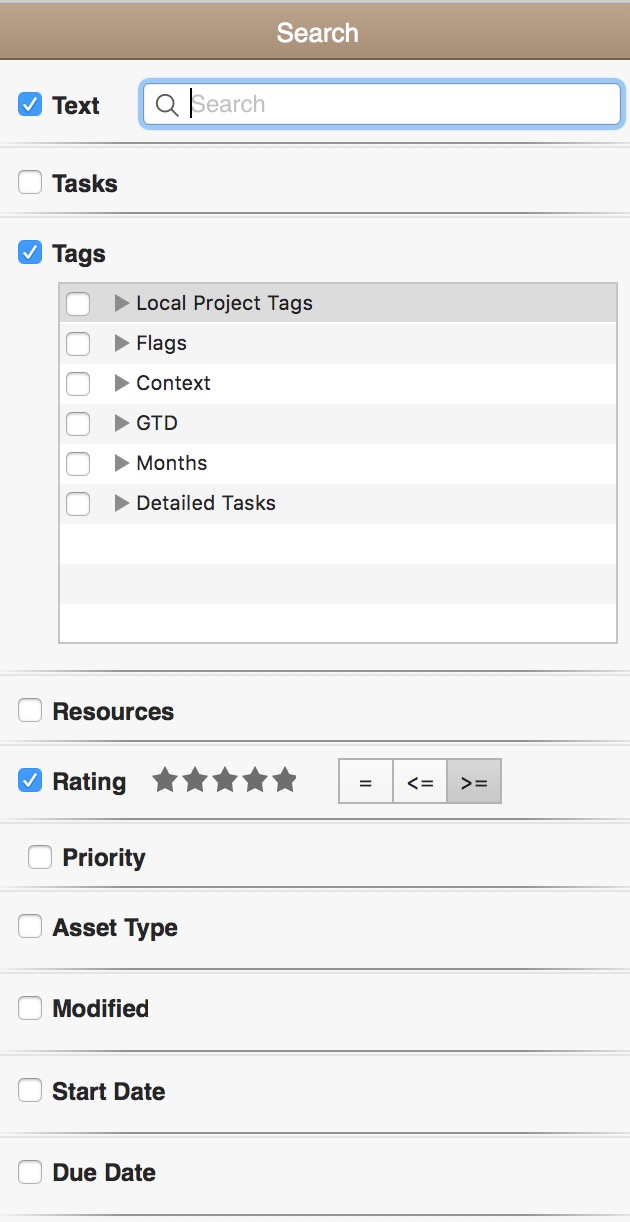Viewport: 630px width, 1222px height.
Task: Enable the Tasks filter checkbox
Action: [x=30, y=182]
